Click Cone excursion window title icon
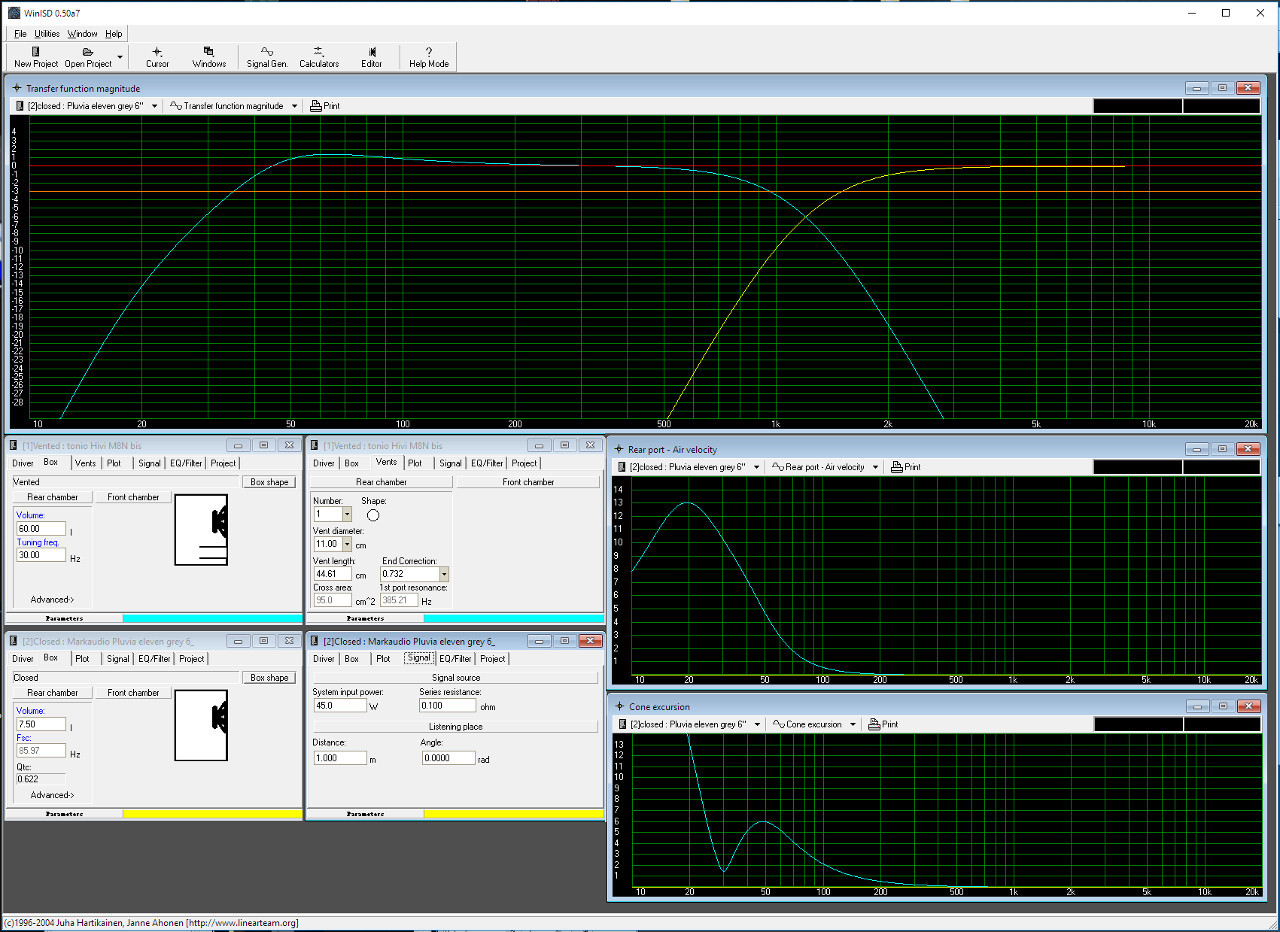This screenshot has height=932, width=1280. [x=620, y=706]
